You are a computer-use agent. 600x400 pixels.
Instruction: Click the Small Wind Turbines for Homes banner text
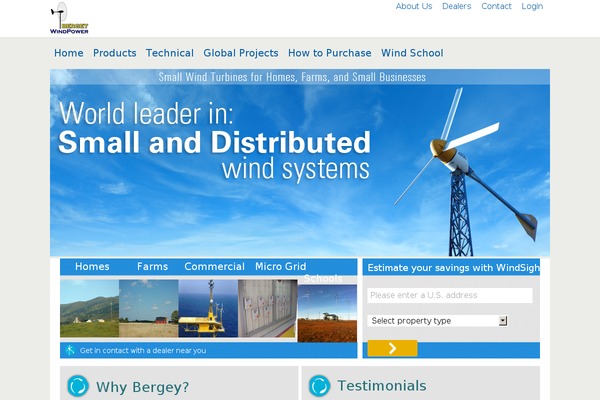coord(292,77)
